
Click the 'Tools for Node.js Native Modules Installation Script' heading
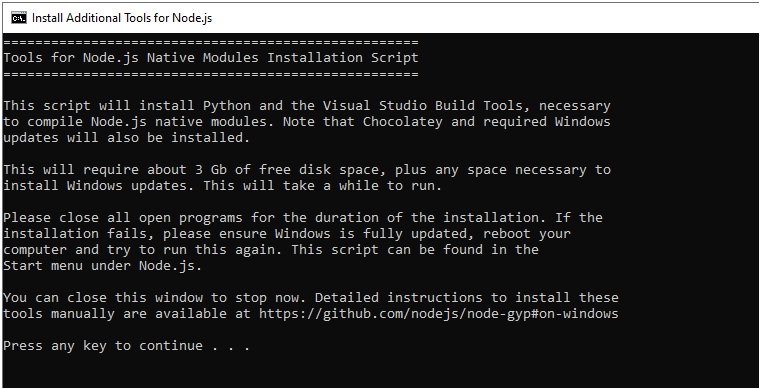(211, 58)
